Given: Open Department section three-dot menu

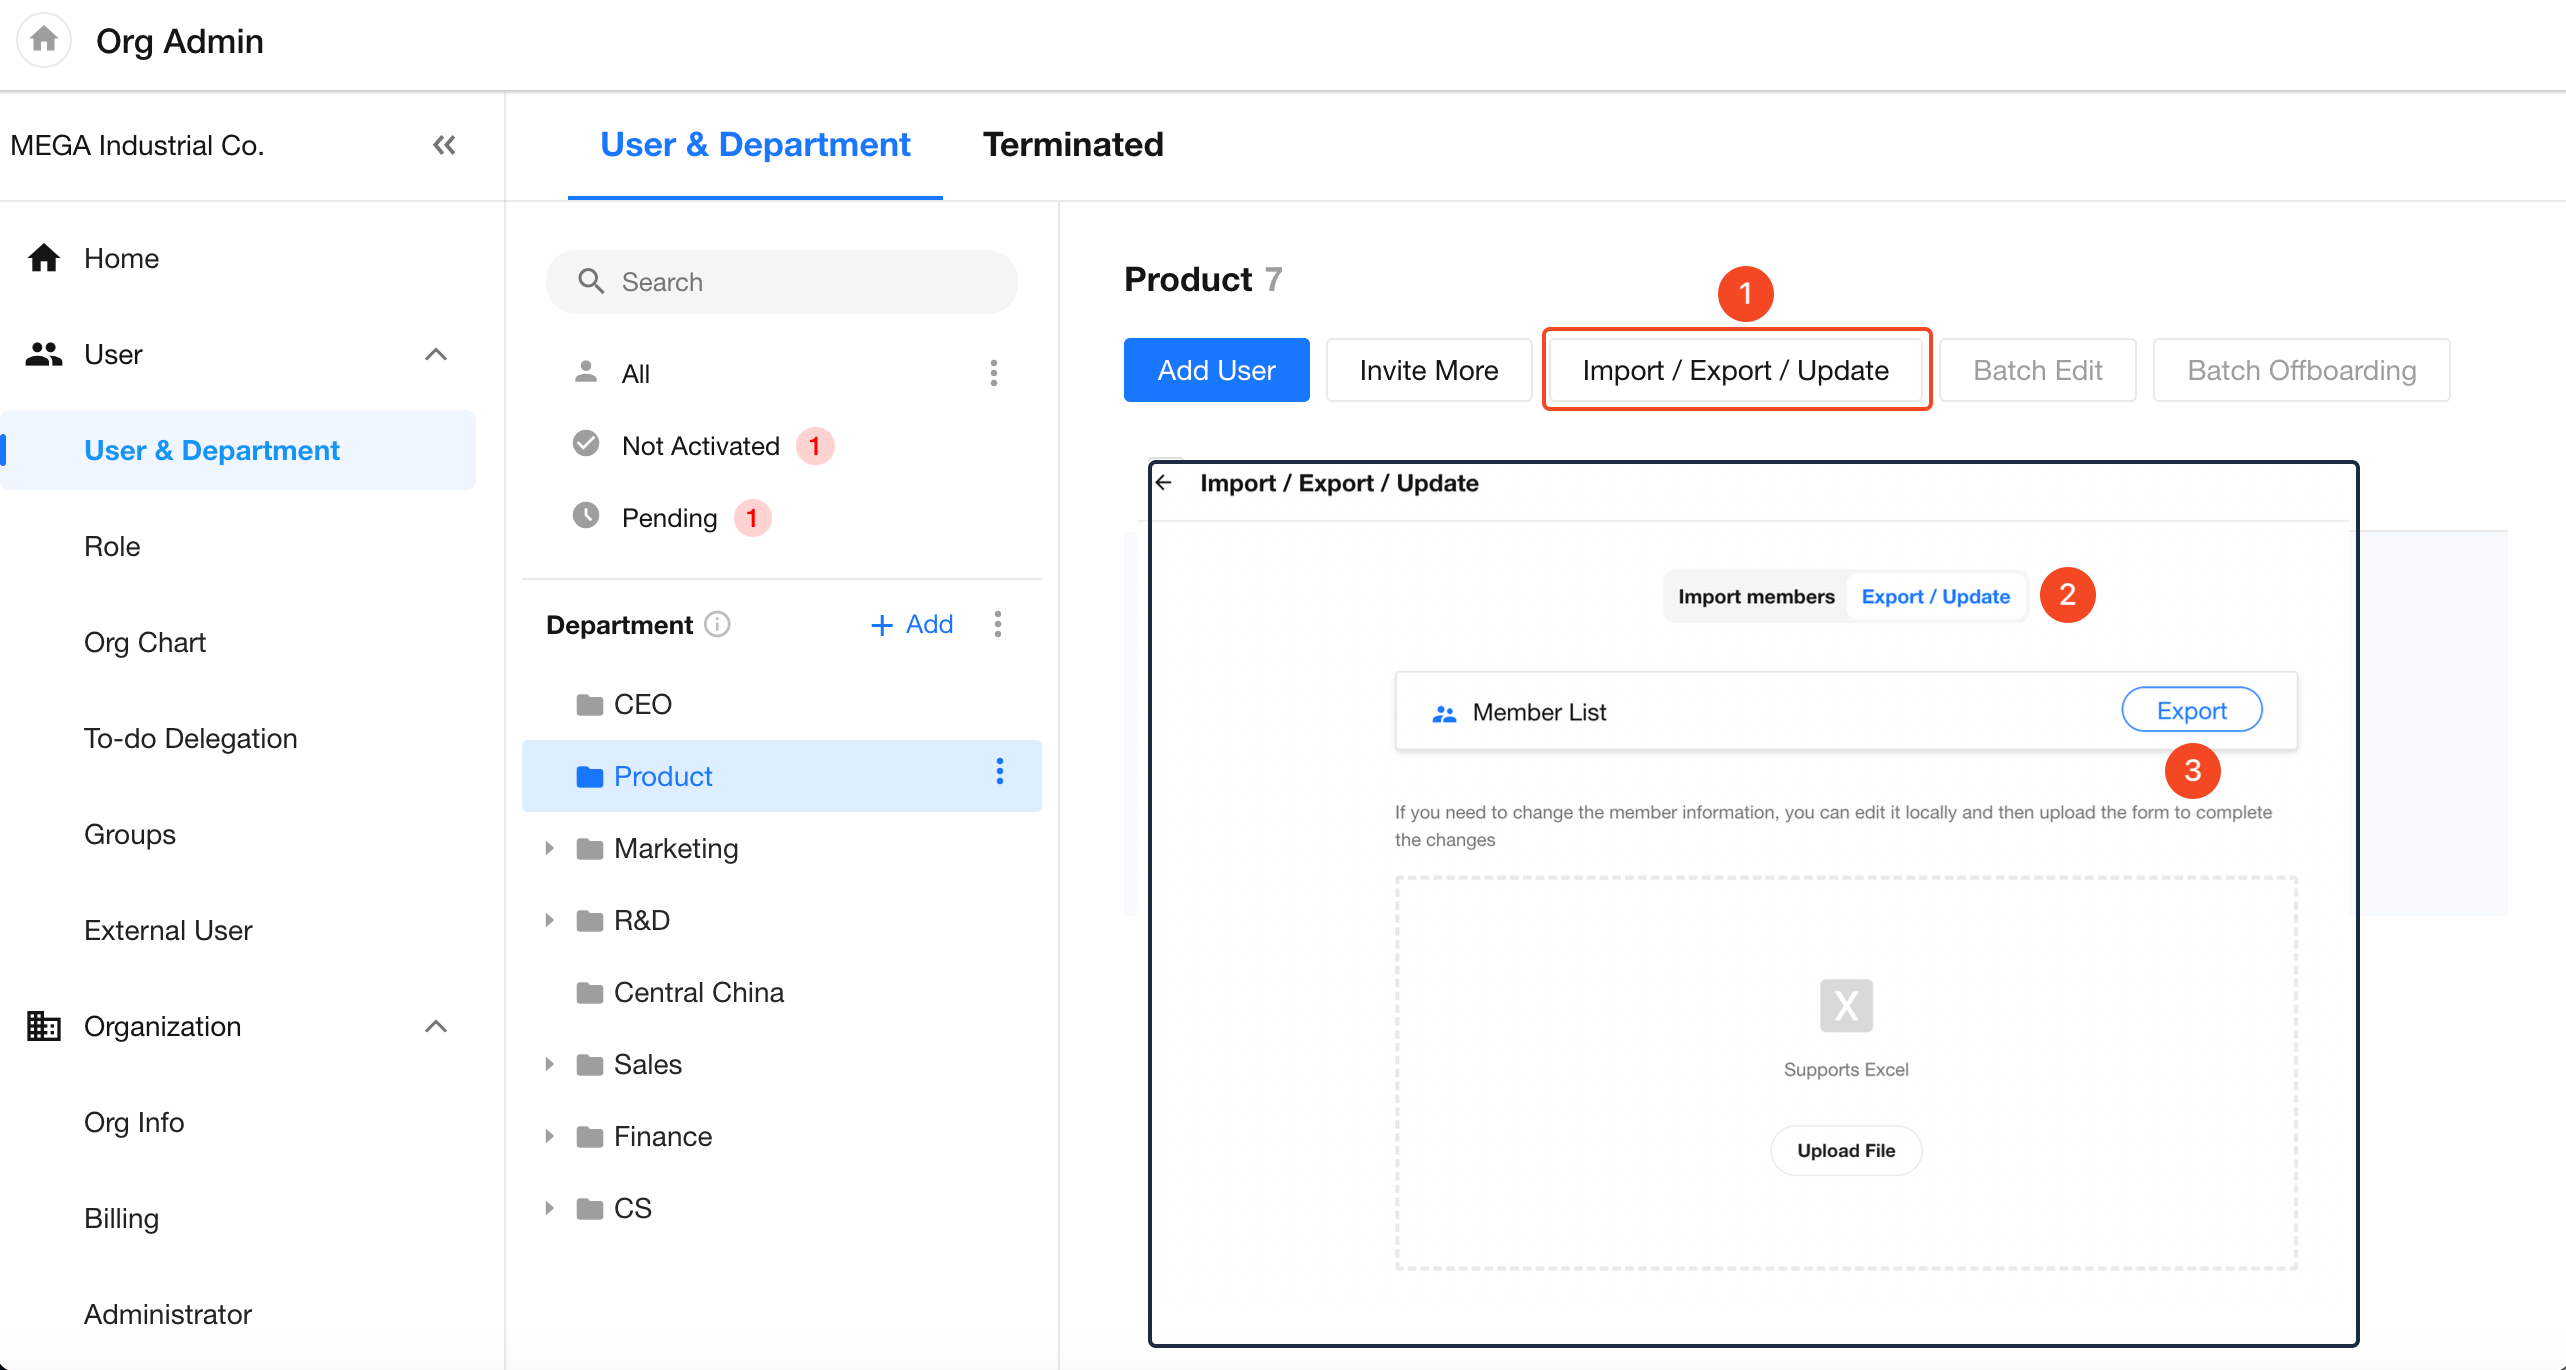Looking at the screenshot, I should tap(997, 624).
